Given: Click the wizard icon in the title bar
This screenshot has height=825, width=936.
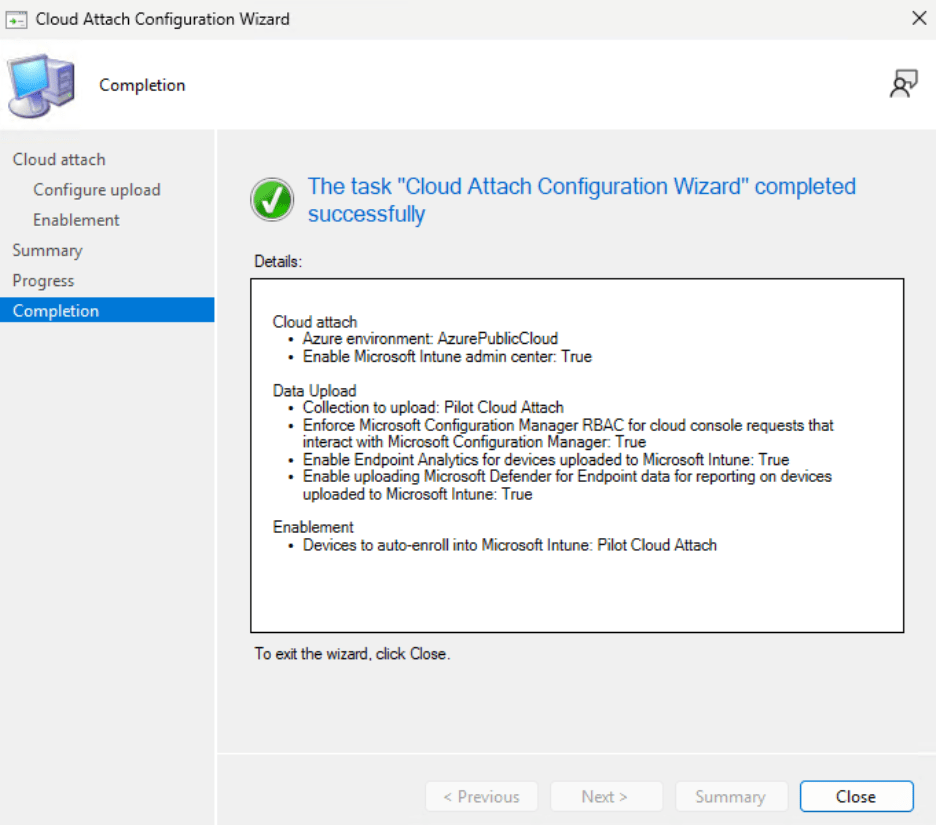Looking at the screenshot, I should pos(17,19).
